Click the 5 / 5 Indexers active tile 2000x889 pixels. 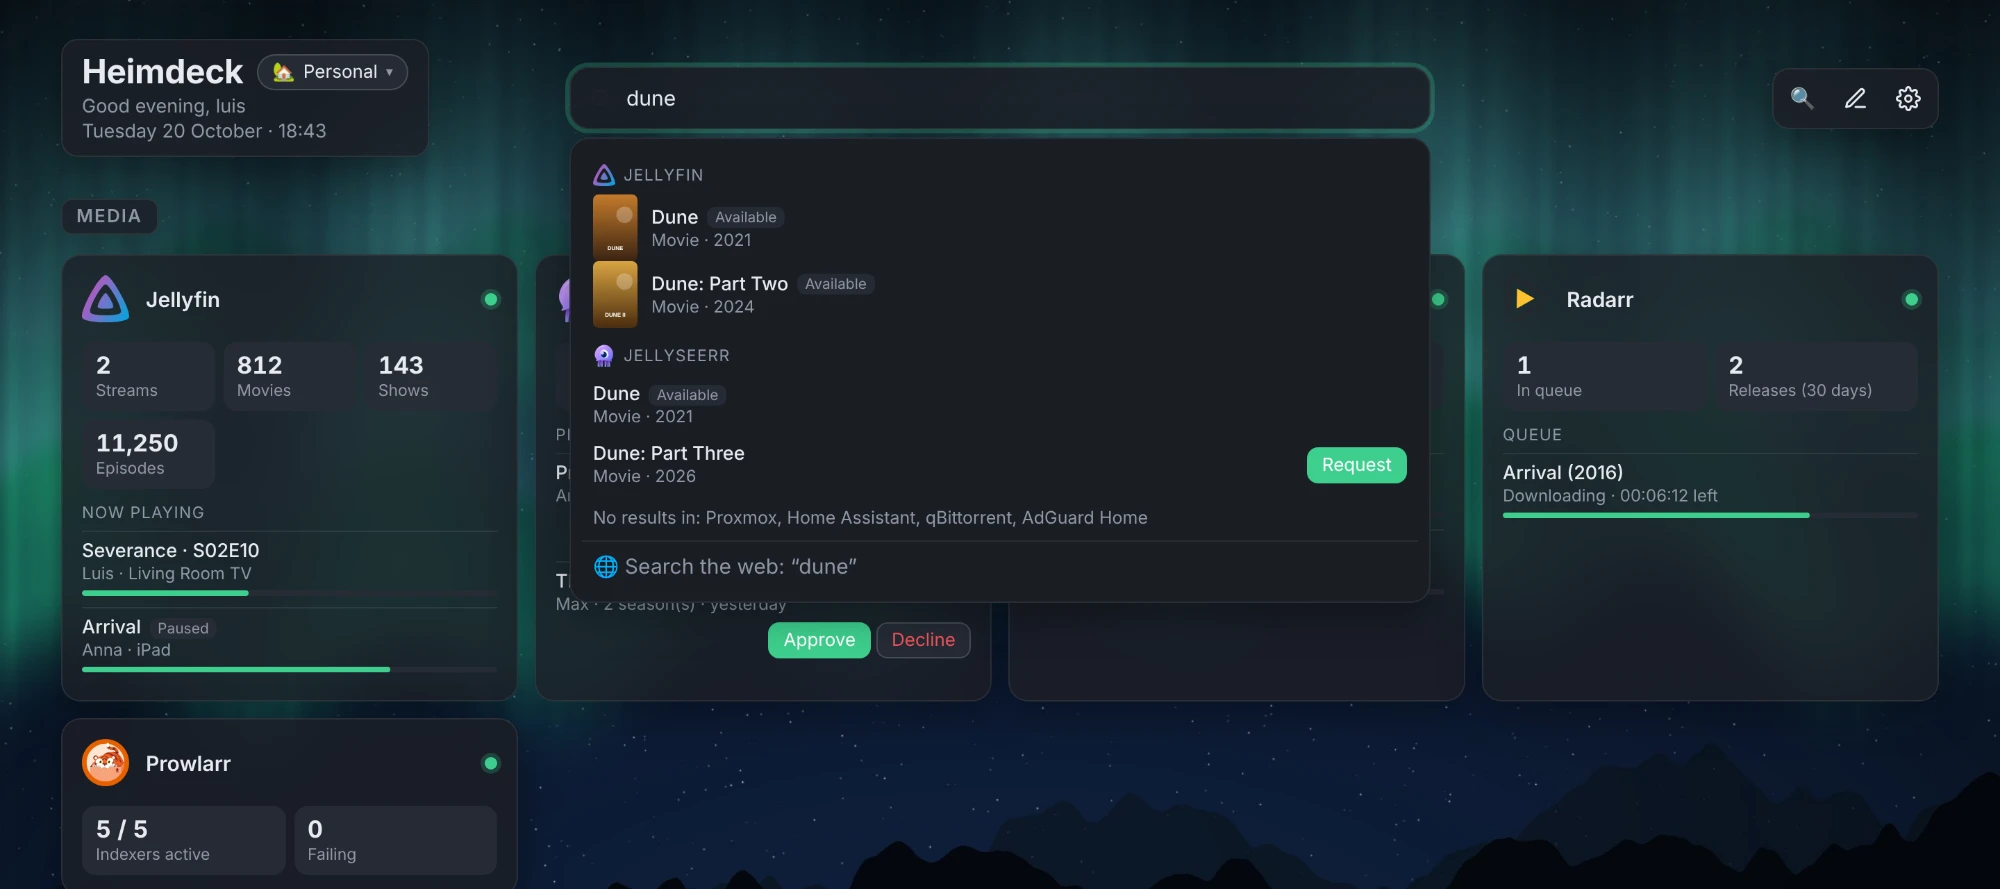pos(184,840)
